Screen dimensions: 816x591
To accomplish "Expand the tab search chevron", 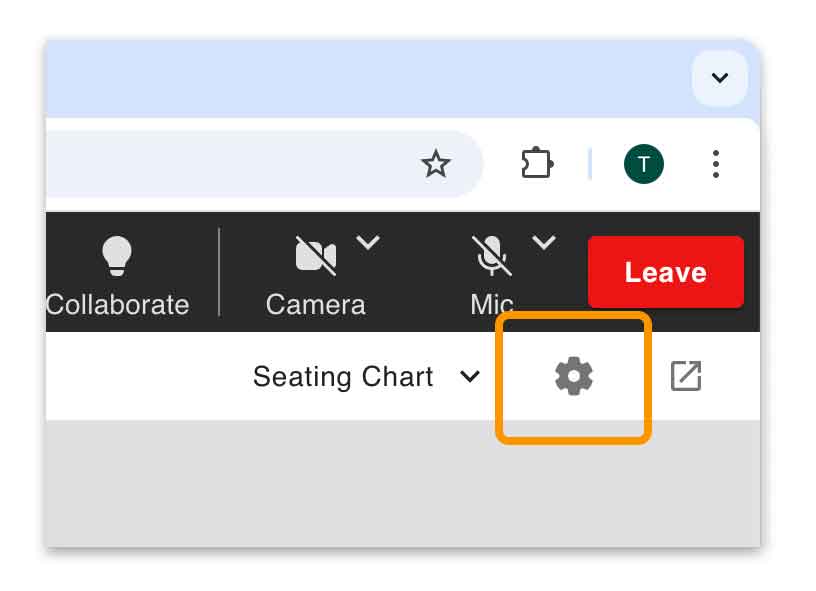I will pos(719,78).
